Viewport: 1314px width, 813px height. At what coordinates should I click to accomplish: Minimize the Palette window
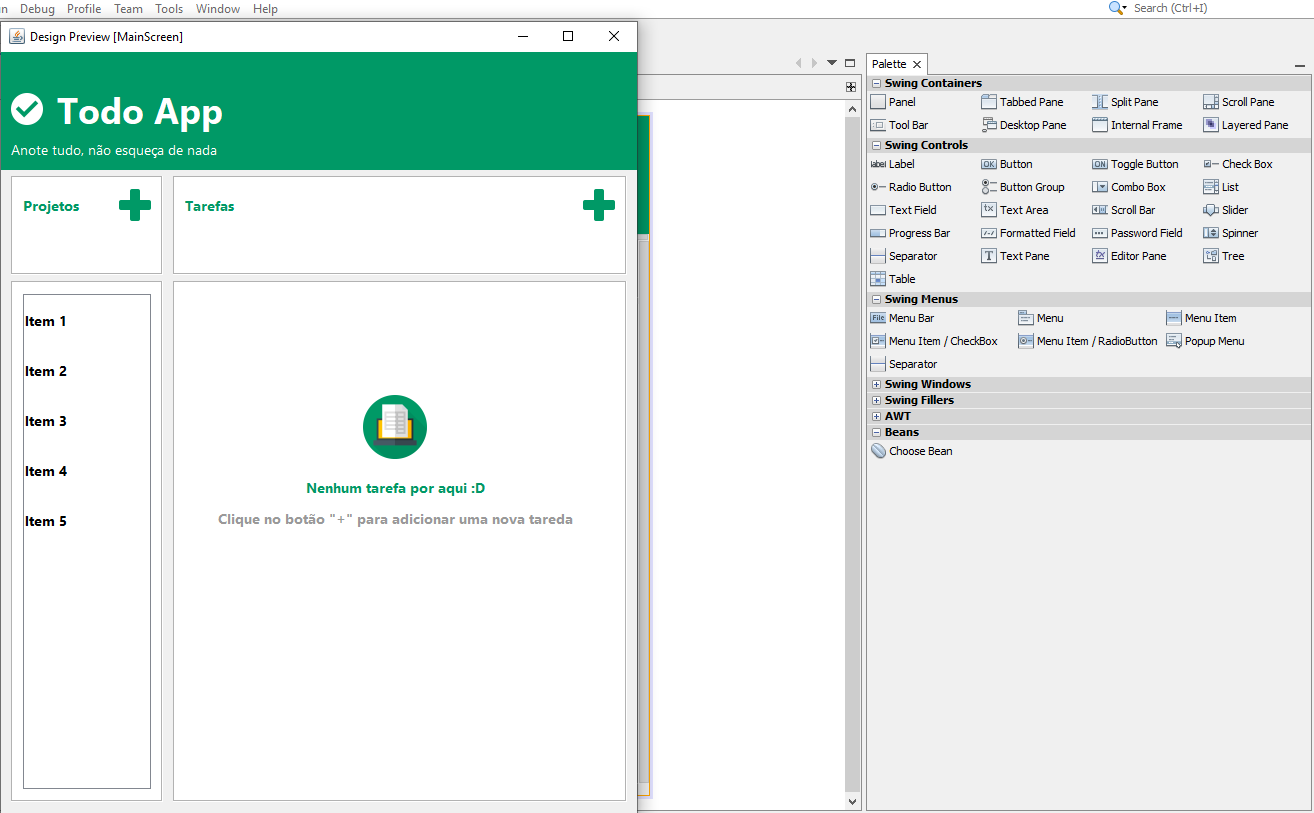pos(1300,65)
